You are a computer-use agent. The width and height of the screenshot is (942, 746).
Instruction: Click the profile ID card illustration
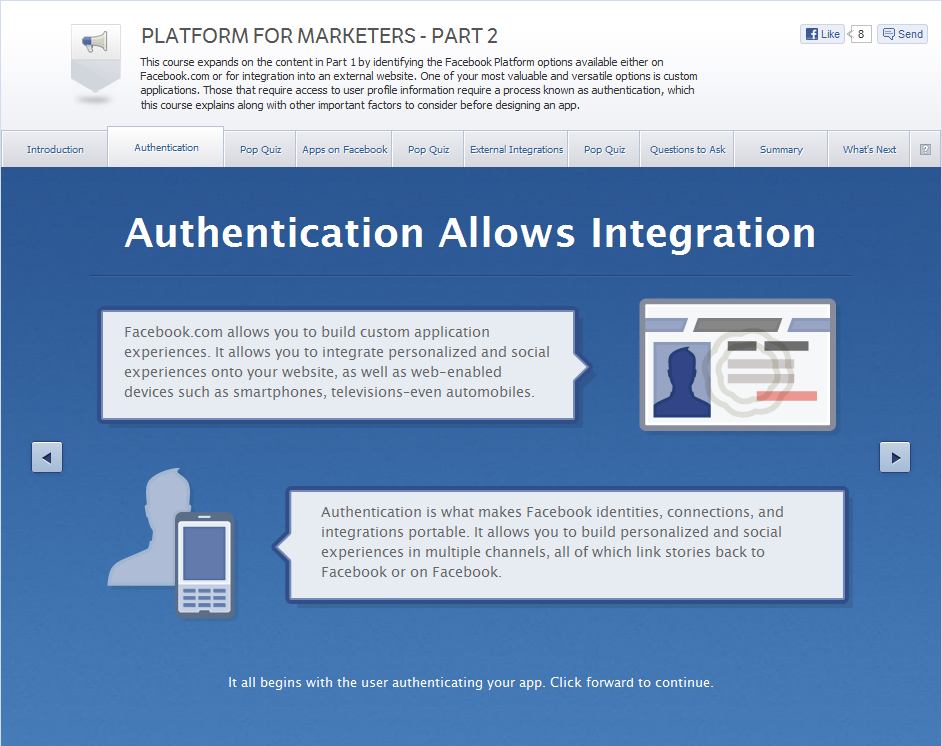738,365
